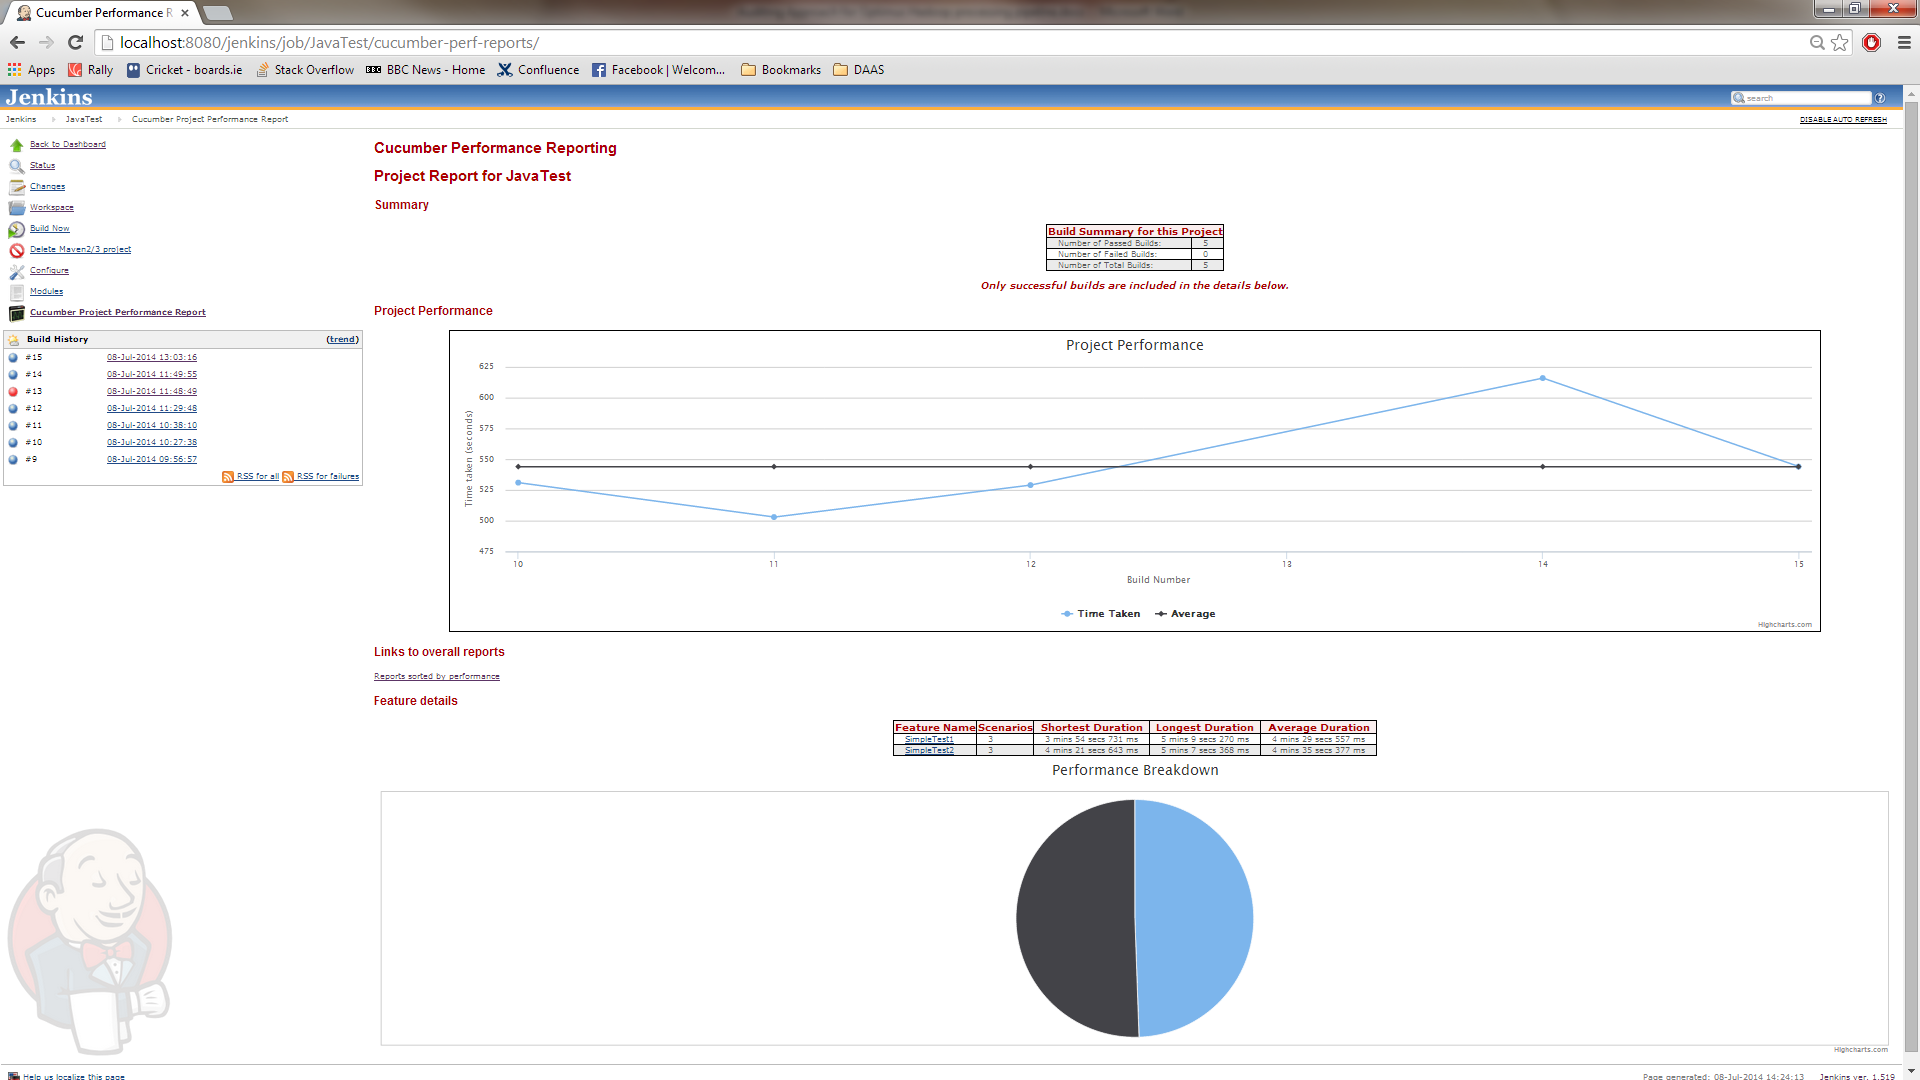Click the Changes notepad icon
This screenshot has height=1080, width=1920.
pos(17,187)
